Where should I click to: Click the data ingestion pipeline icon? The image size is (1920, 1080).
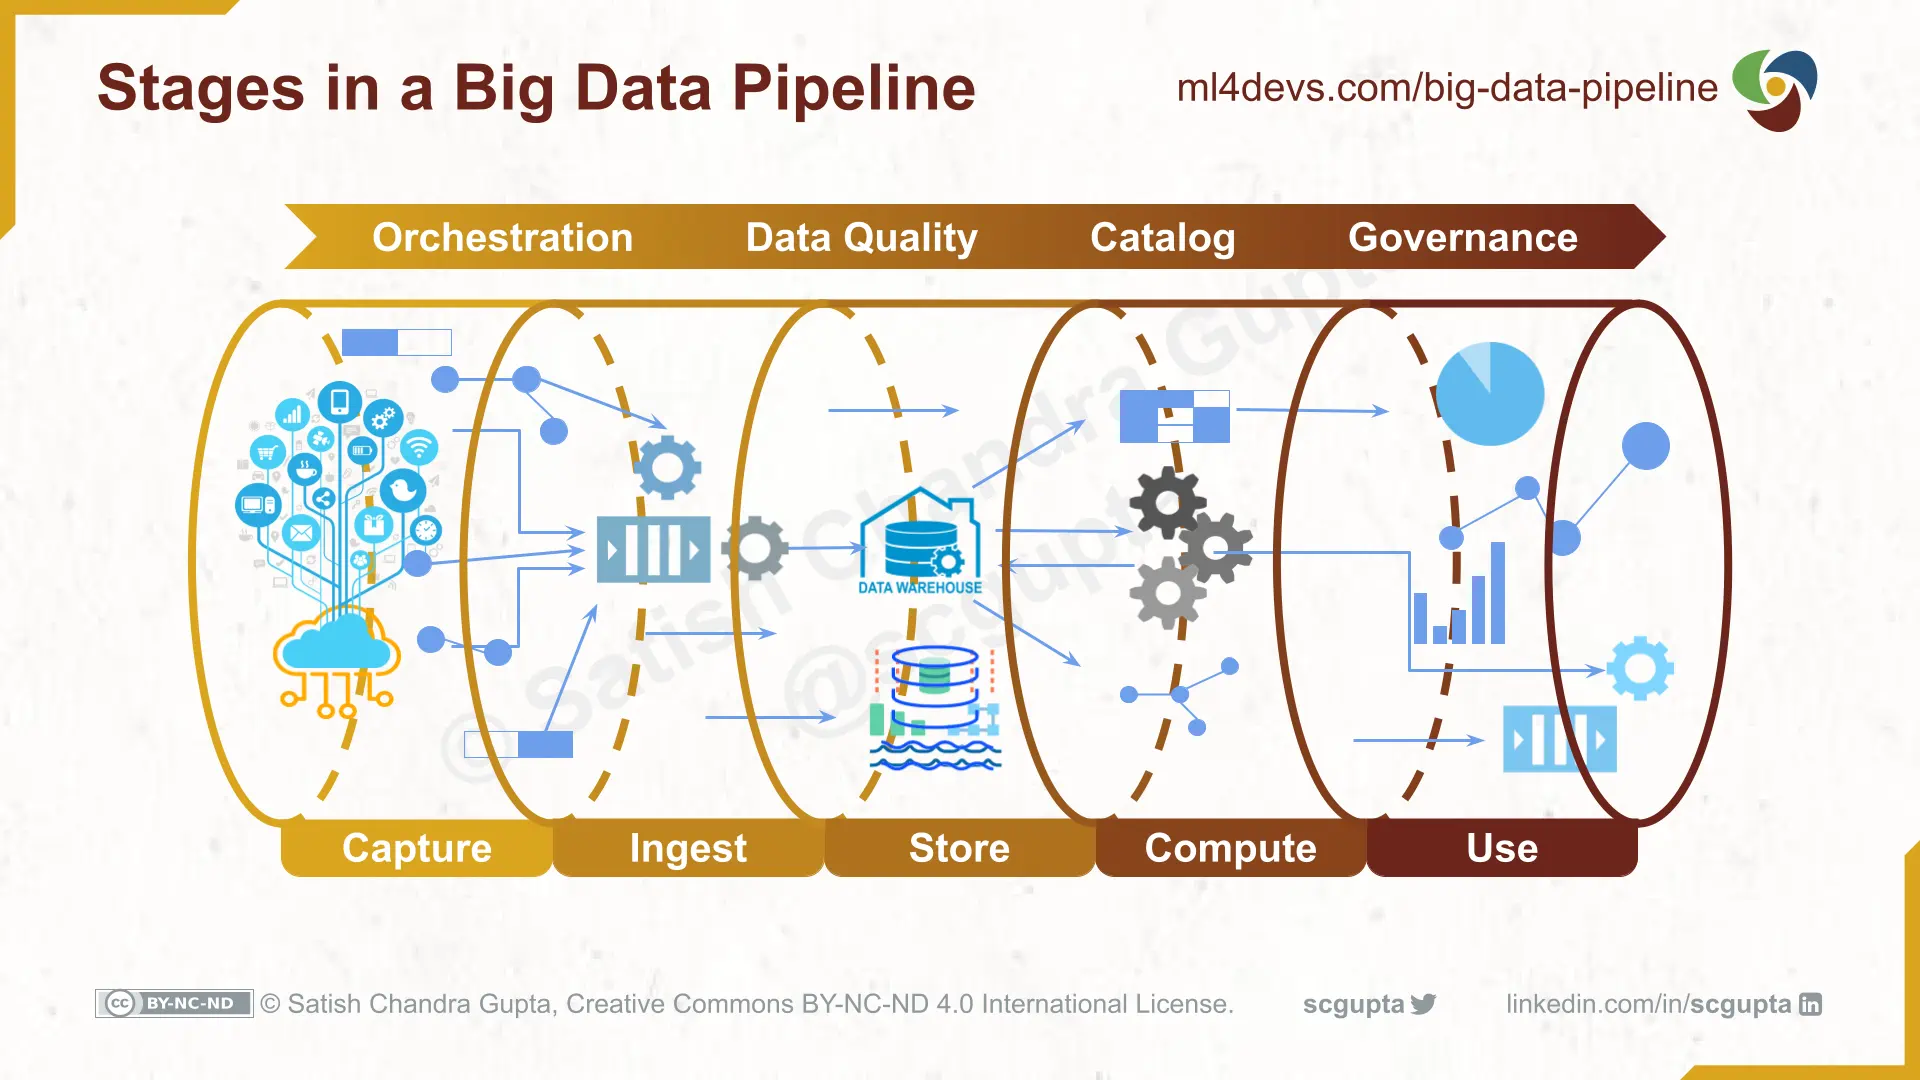pyautogui.click(x=649, y=551)
